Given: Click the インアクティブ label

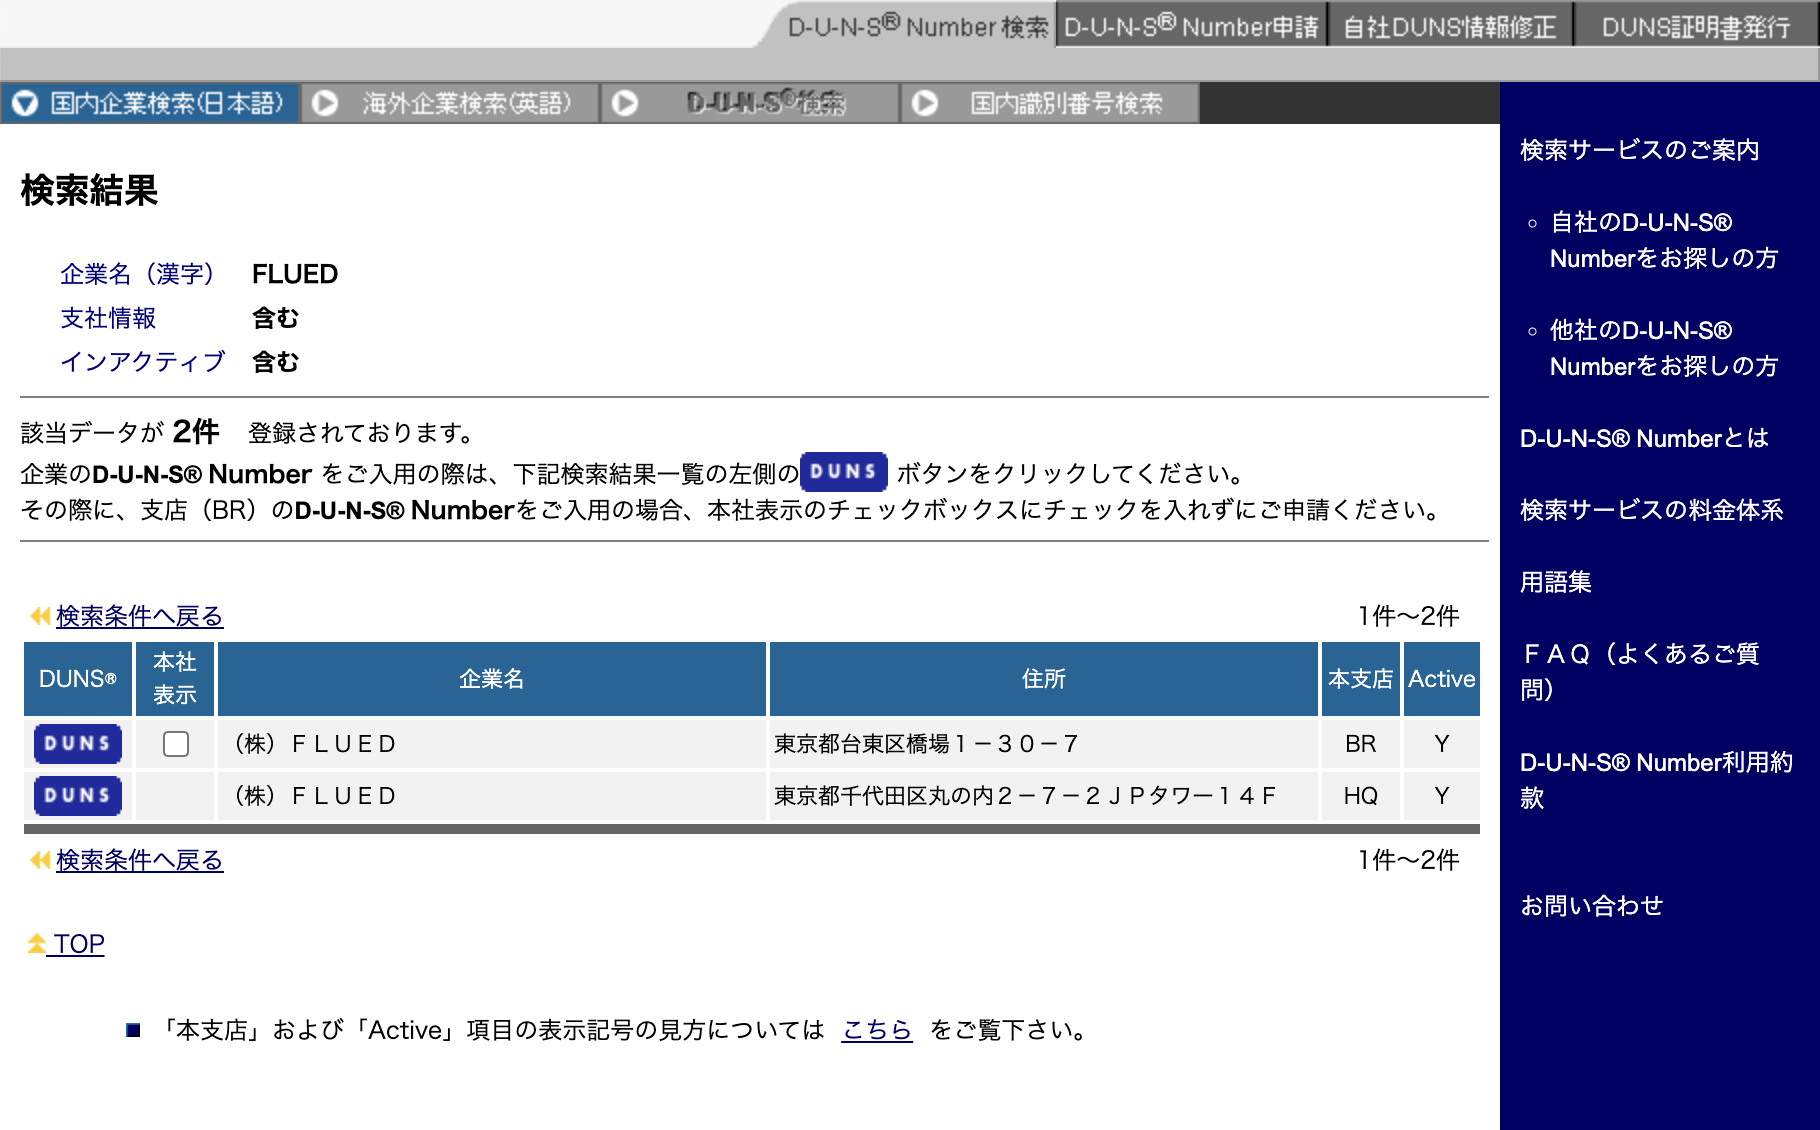Looking at the screenshot, I should (143, 362).
